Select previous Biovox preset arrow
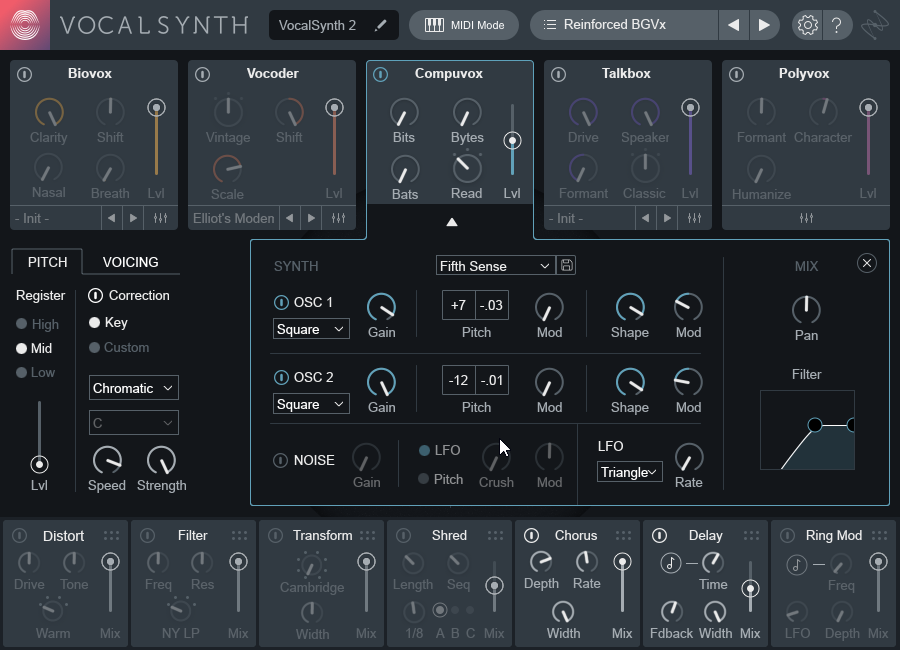Screen dimensions: 900x650 (x=111, y=218)
